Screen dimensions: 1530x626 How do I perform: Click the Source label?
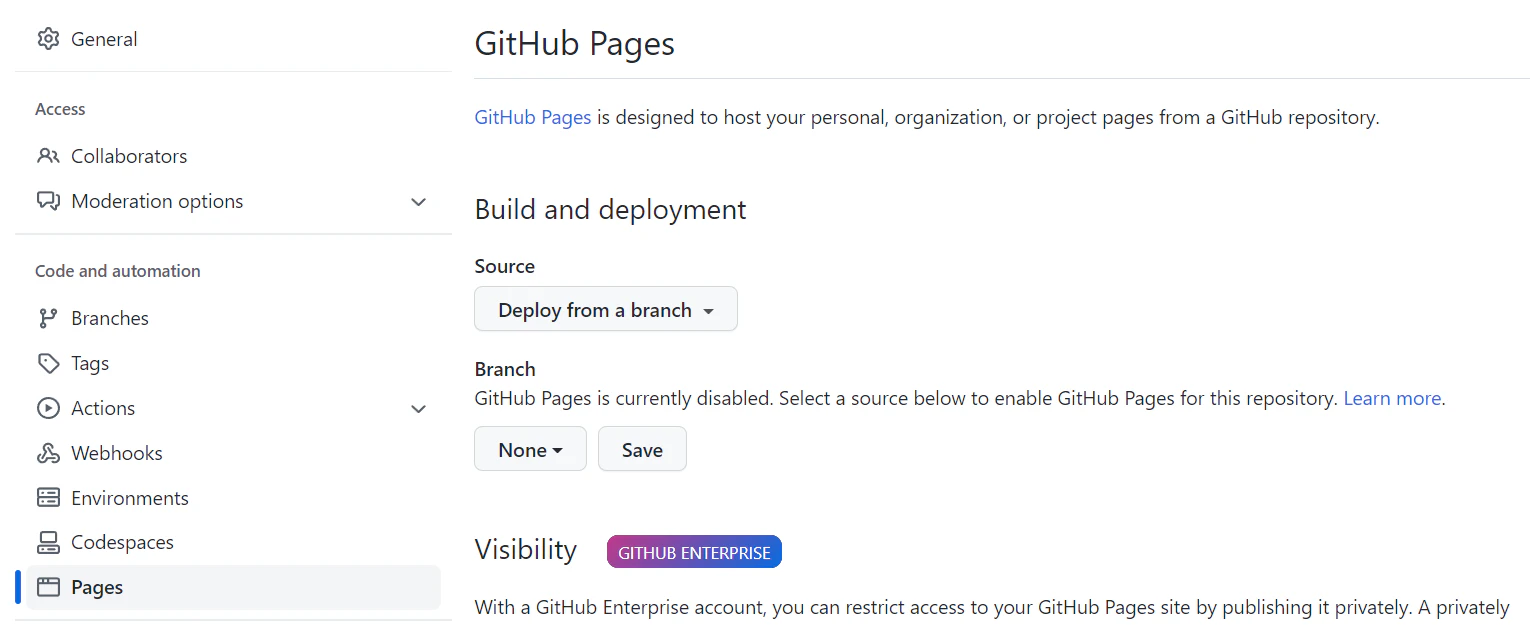point(505,266)
